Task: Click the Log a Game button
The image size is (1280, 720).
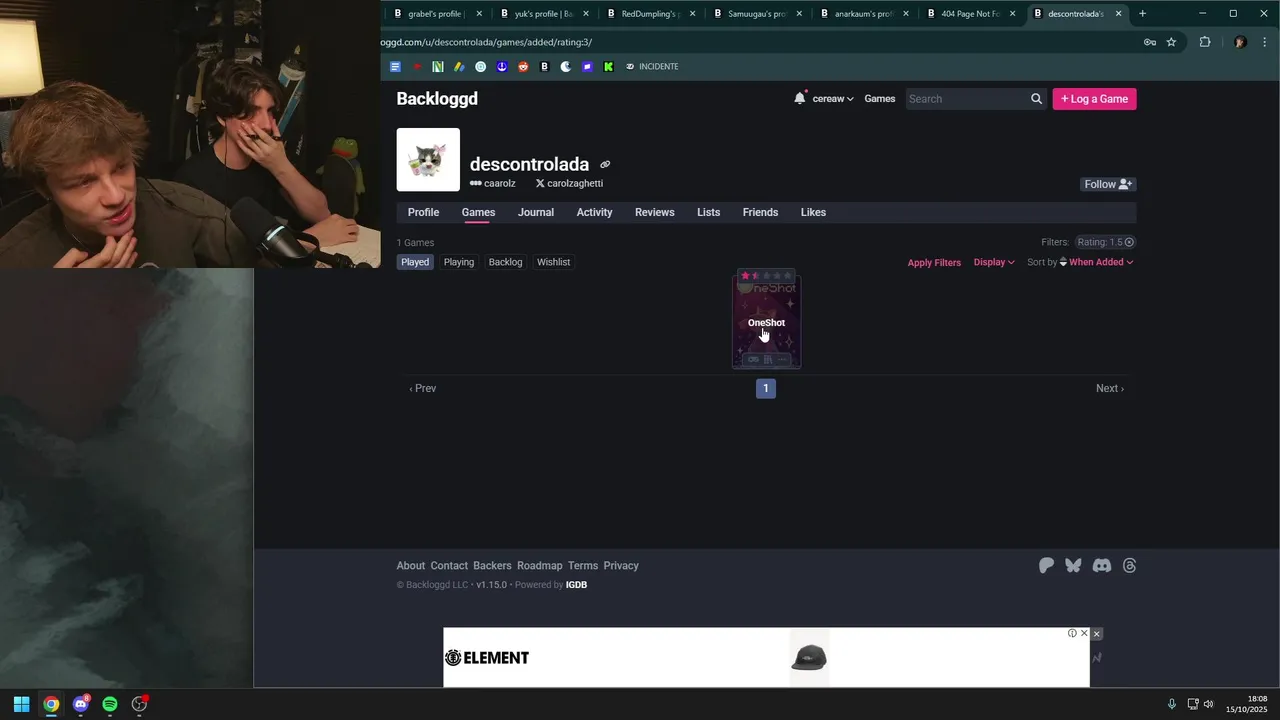Action: (1094, 99)
